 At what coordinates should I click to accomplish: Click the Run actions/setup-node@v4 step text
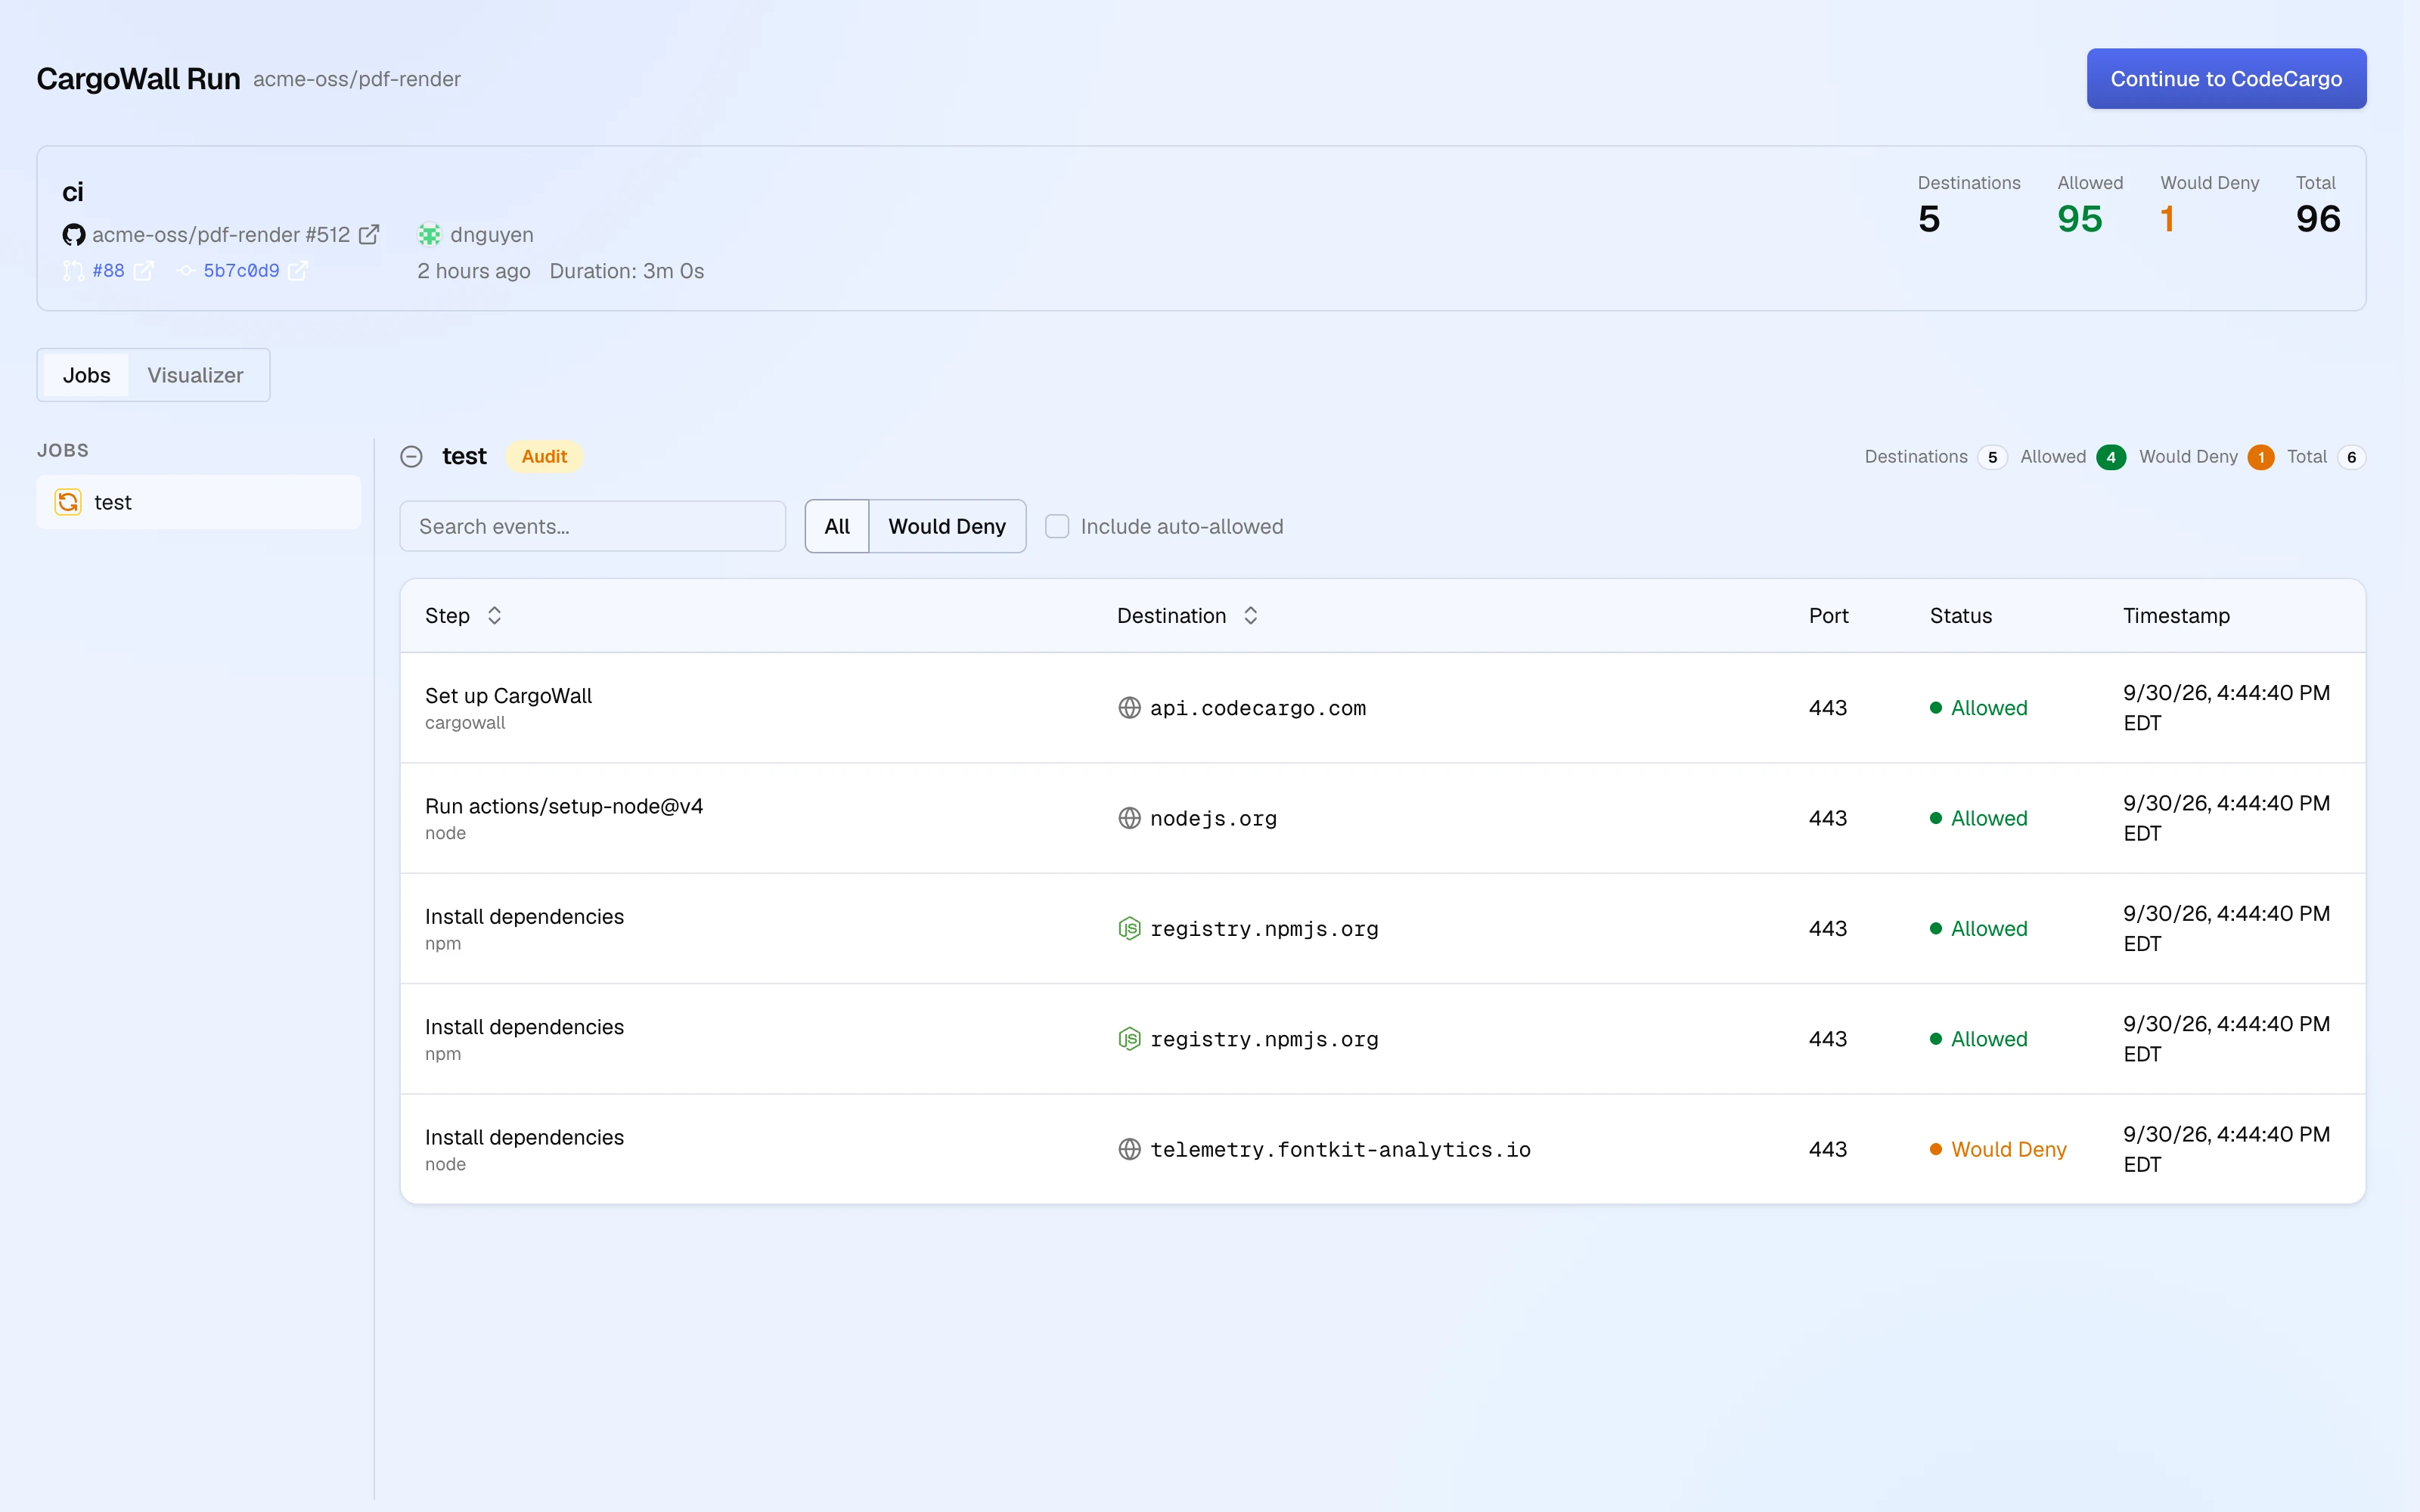click(564, 806)
